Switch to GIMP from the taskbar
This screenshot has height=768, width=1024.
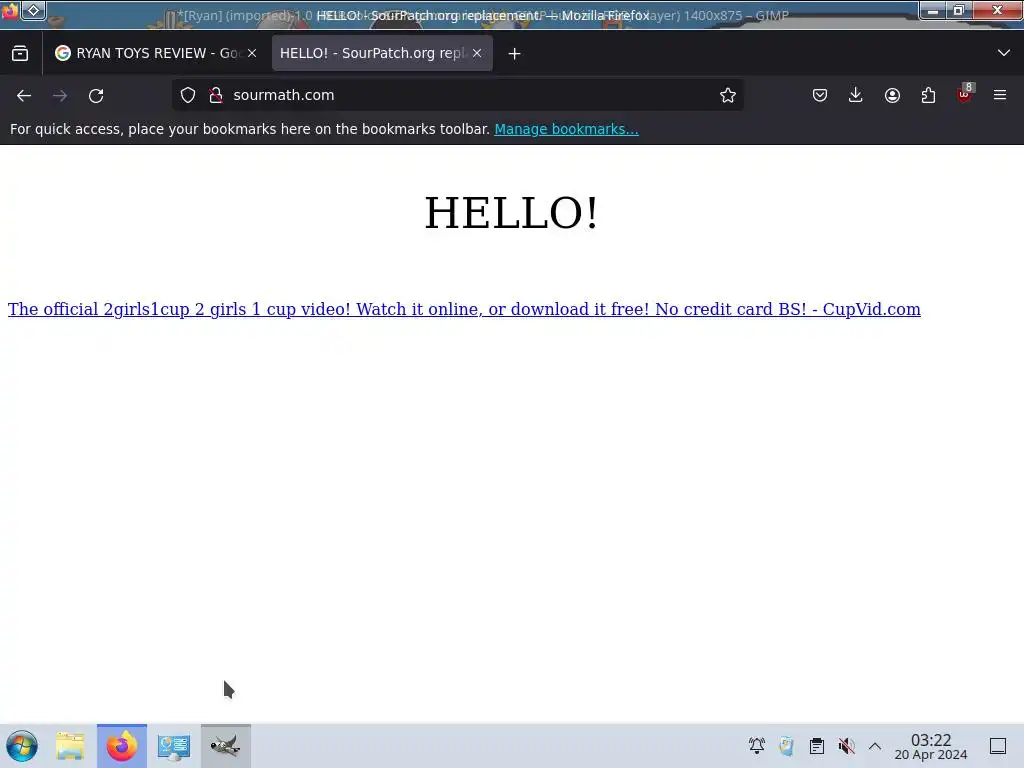coord(226,746)
